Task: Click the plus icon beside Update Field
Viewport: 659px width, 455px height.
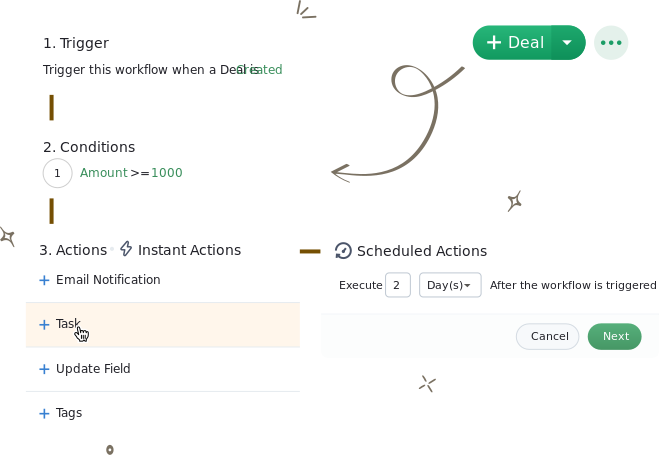Action: point(44,369)
